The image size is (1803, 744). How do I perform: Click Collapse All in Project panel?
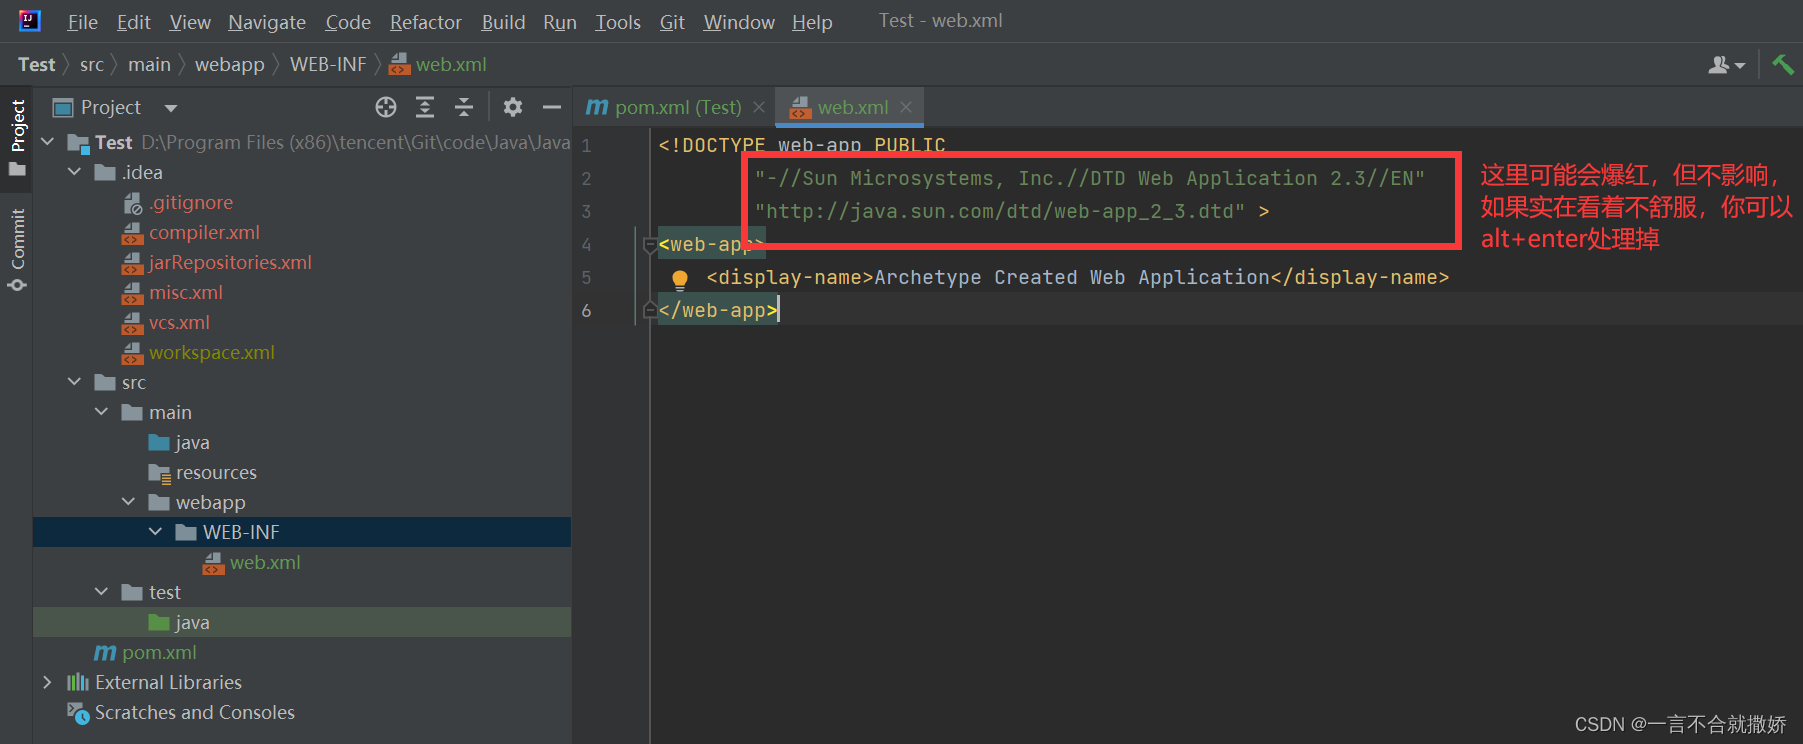tap(464, 107)
